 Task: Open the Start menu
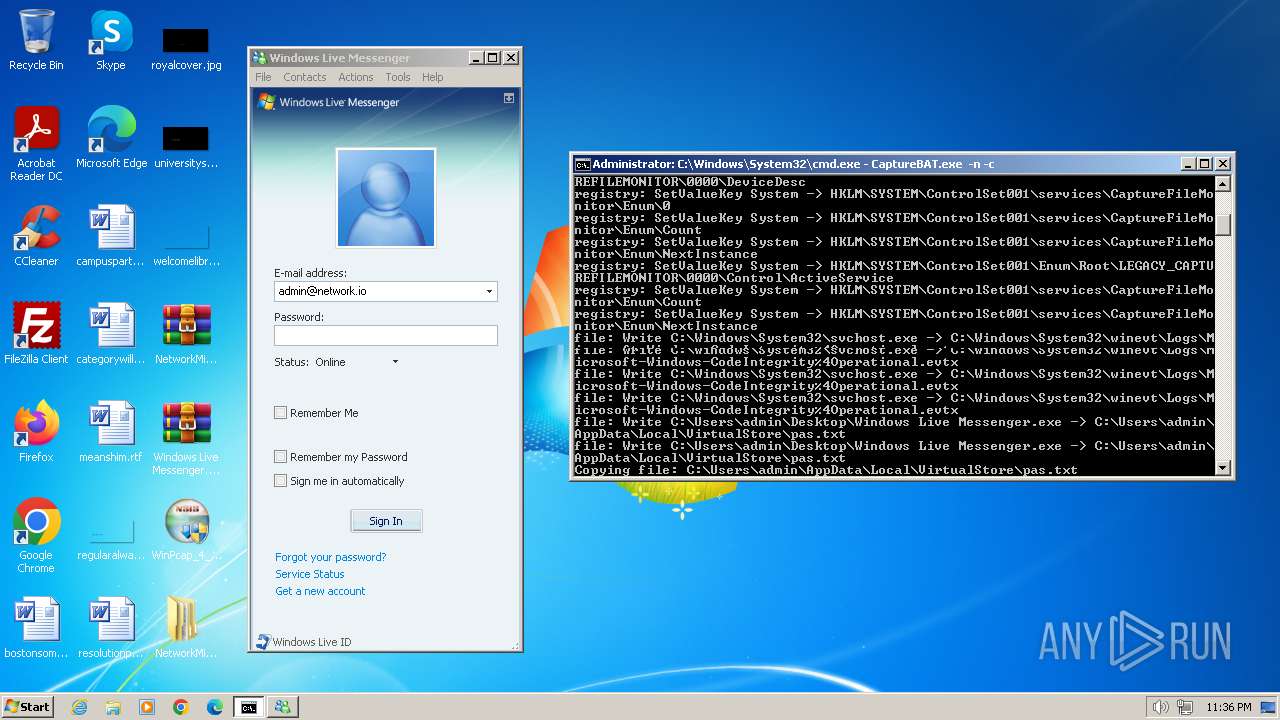coord(27,707)
